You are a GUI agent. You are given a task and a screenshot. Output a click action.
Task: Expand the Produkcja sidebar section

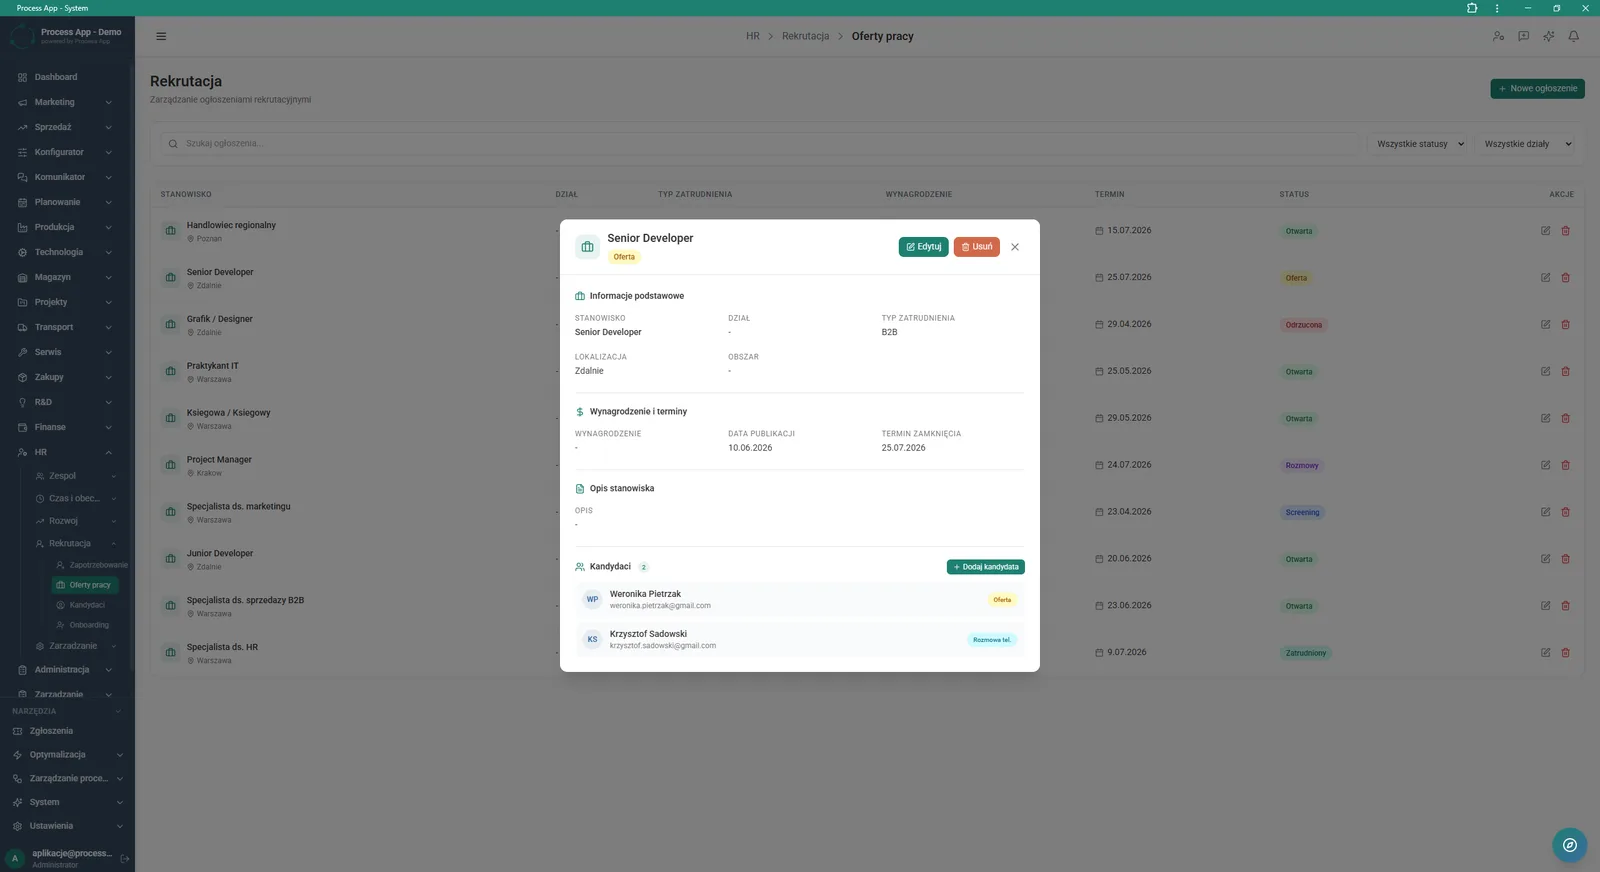[x=67, y=227]
